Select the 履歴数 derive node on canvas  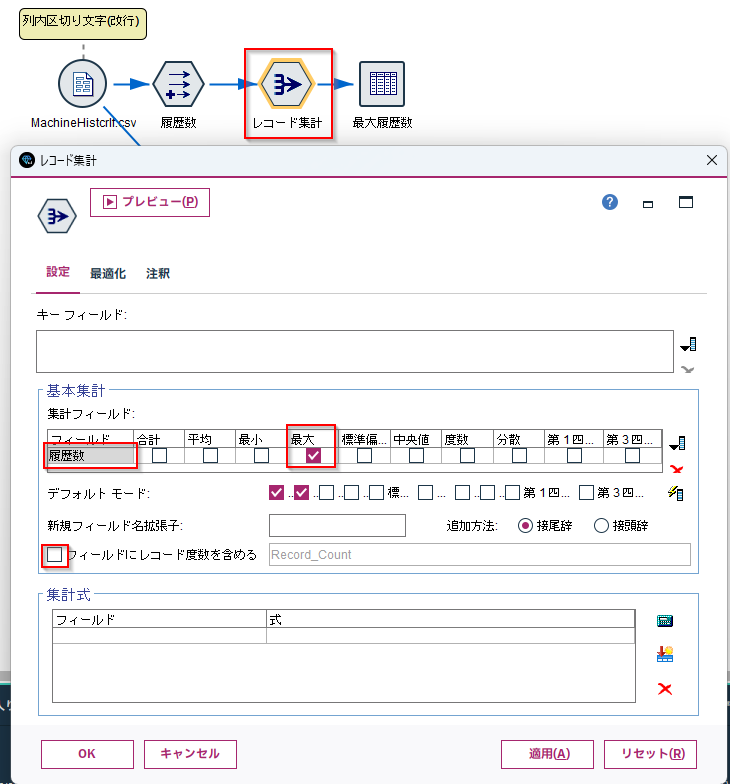pyautogui.click(x=178, y=84)
